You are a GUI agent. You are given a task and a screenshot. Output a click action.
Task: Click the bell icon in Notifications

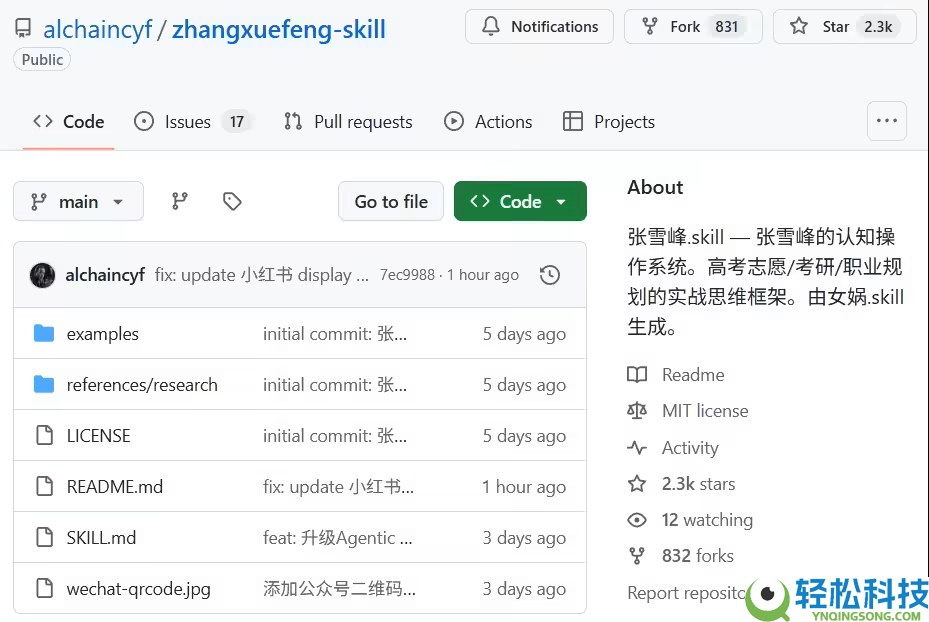pos(491,26)
